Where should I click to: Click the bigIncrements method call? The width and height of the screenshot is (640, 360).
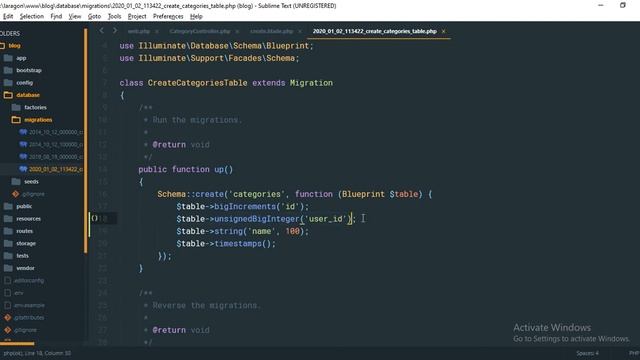(x=245, y=207)
